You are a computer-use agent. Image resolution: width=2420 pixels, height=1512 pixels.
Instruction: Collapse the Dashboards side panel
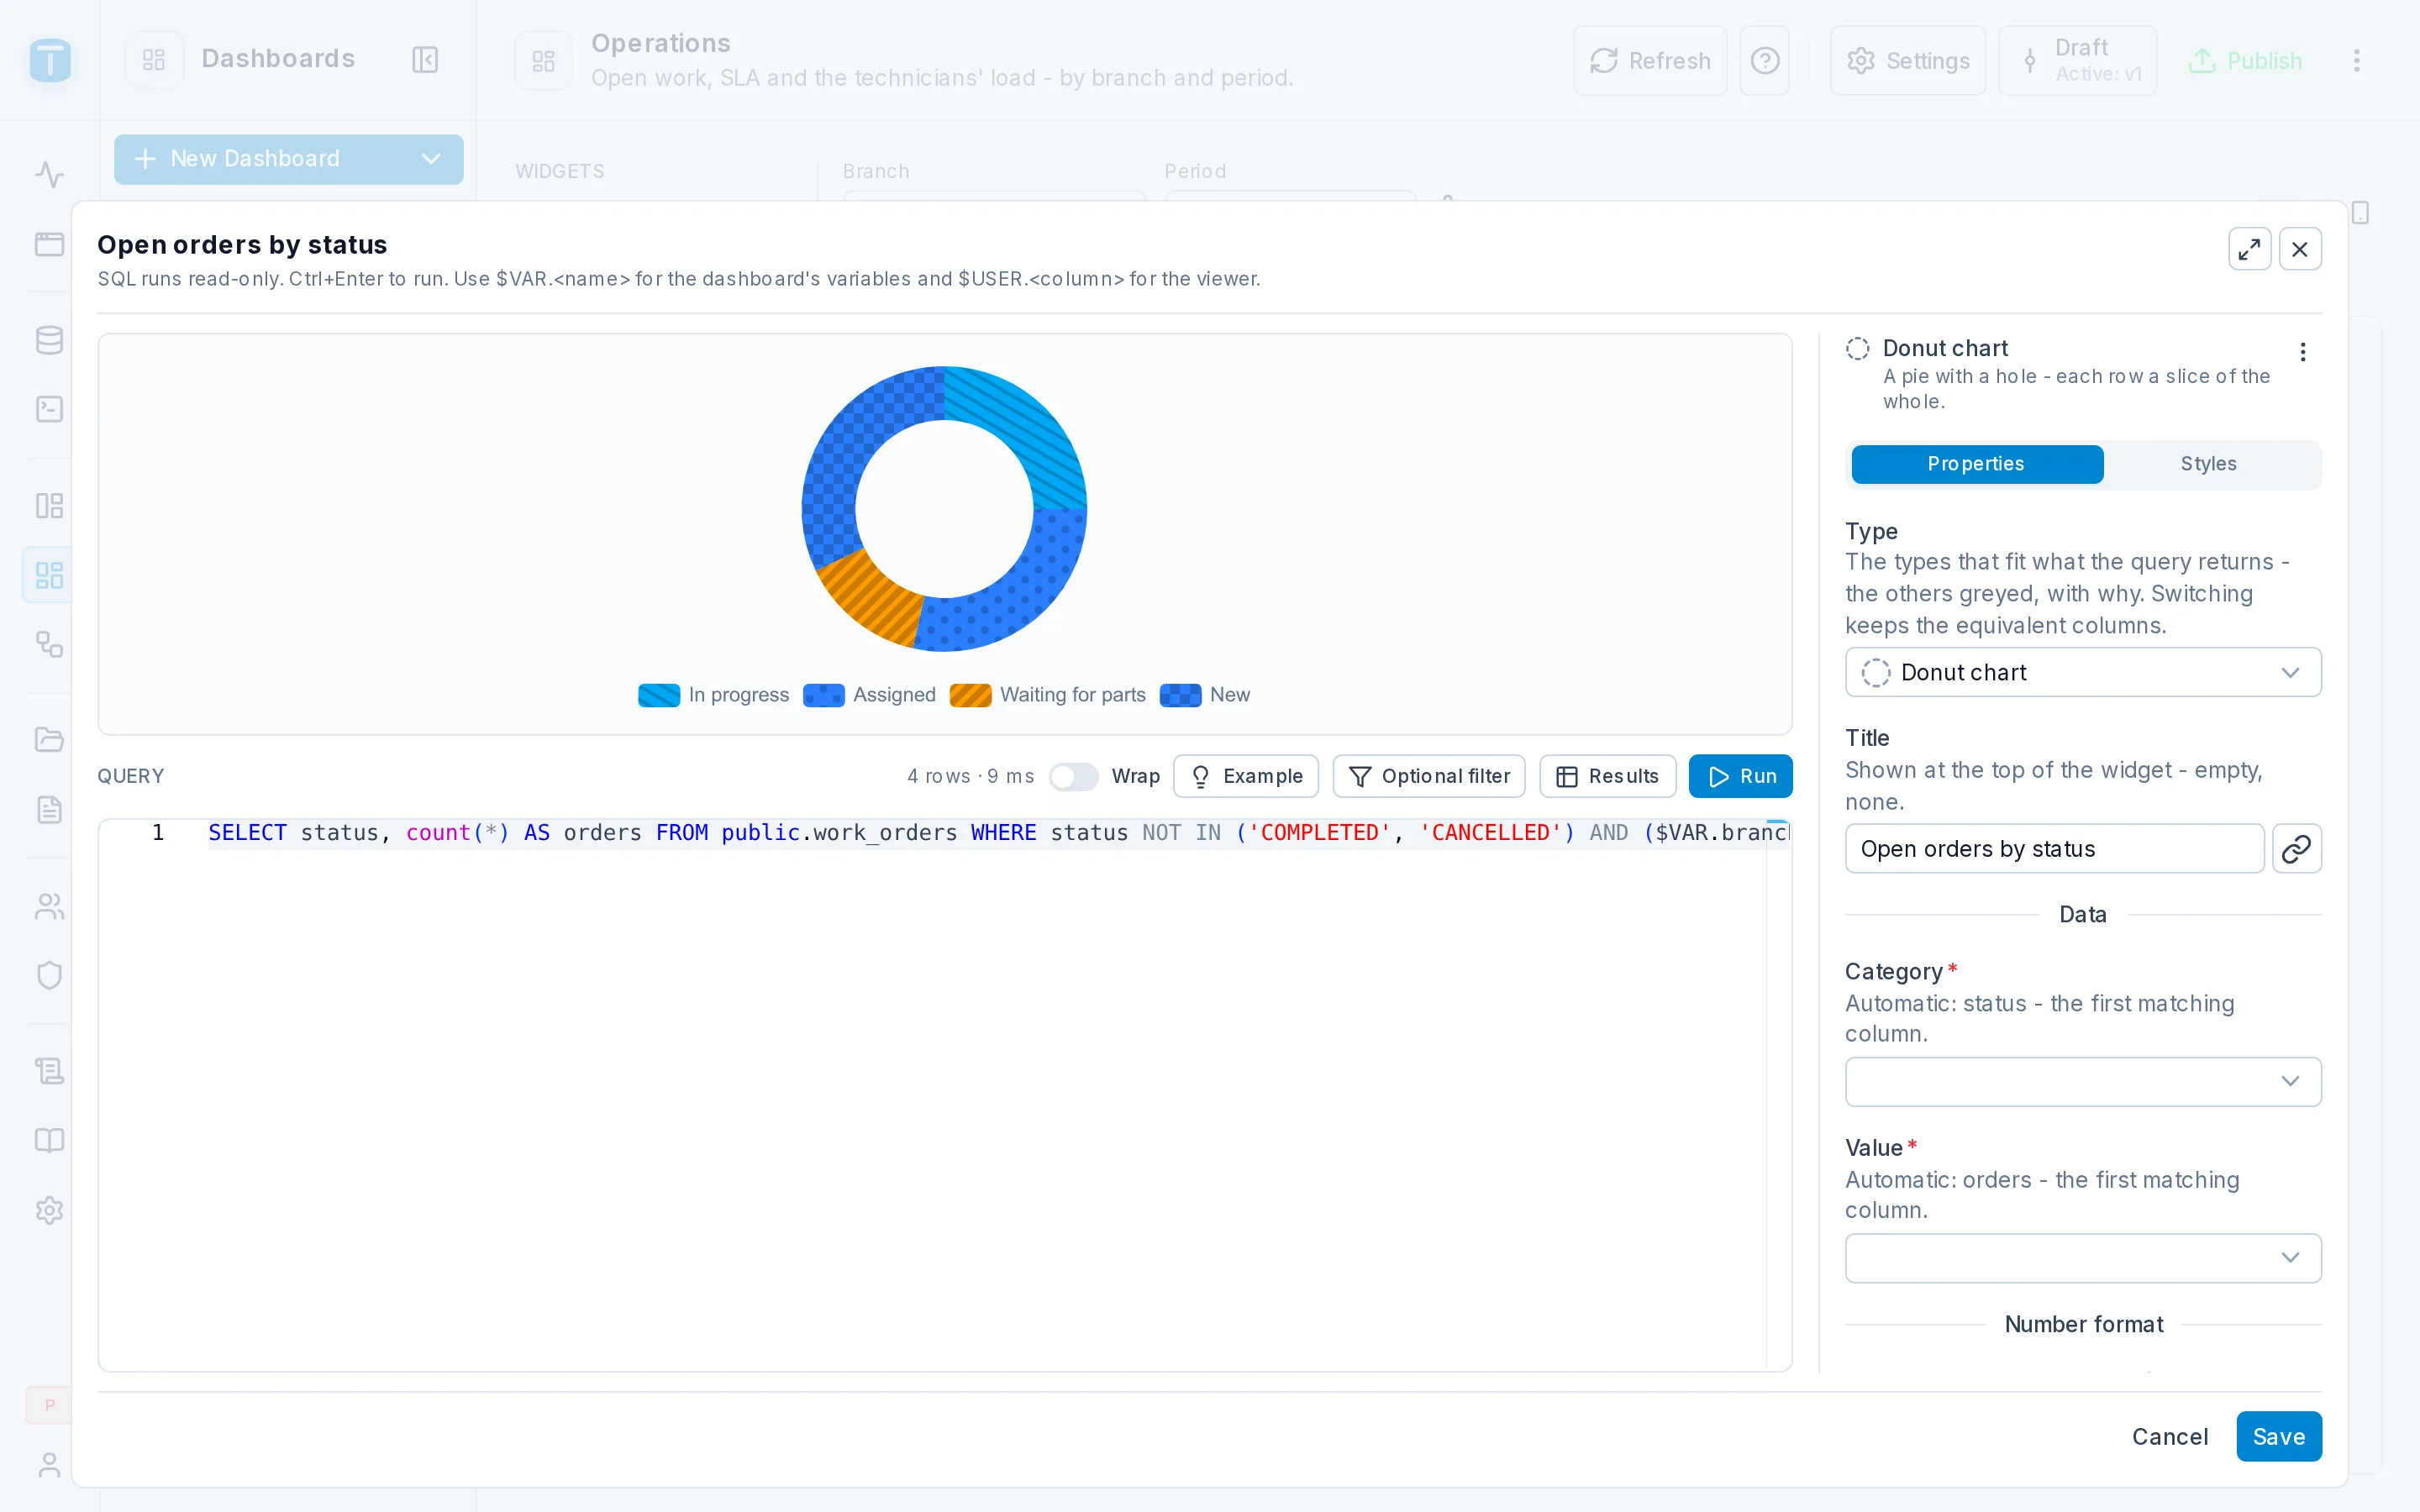(x=425, y=60)
